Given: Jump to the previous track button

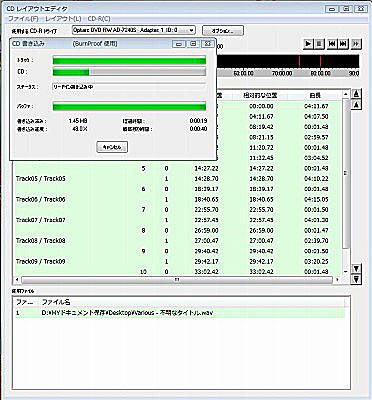Looking at the screenshot, I should click(332, 44).
